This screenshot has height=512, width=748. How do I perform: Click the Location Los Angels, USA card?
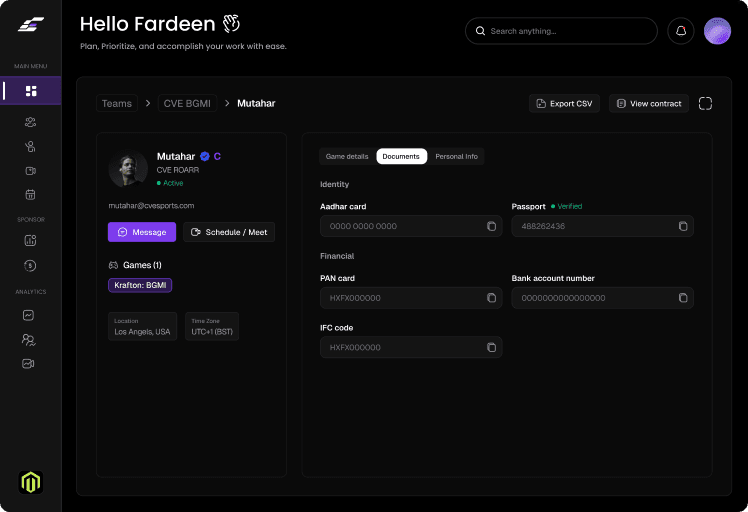143,326
